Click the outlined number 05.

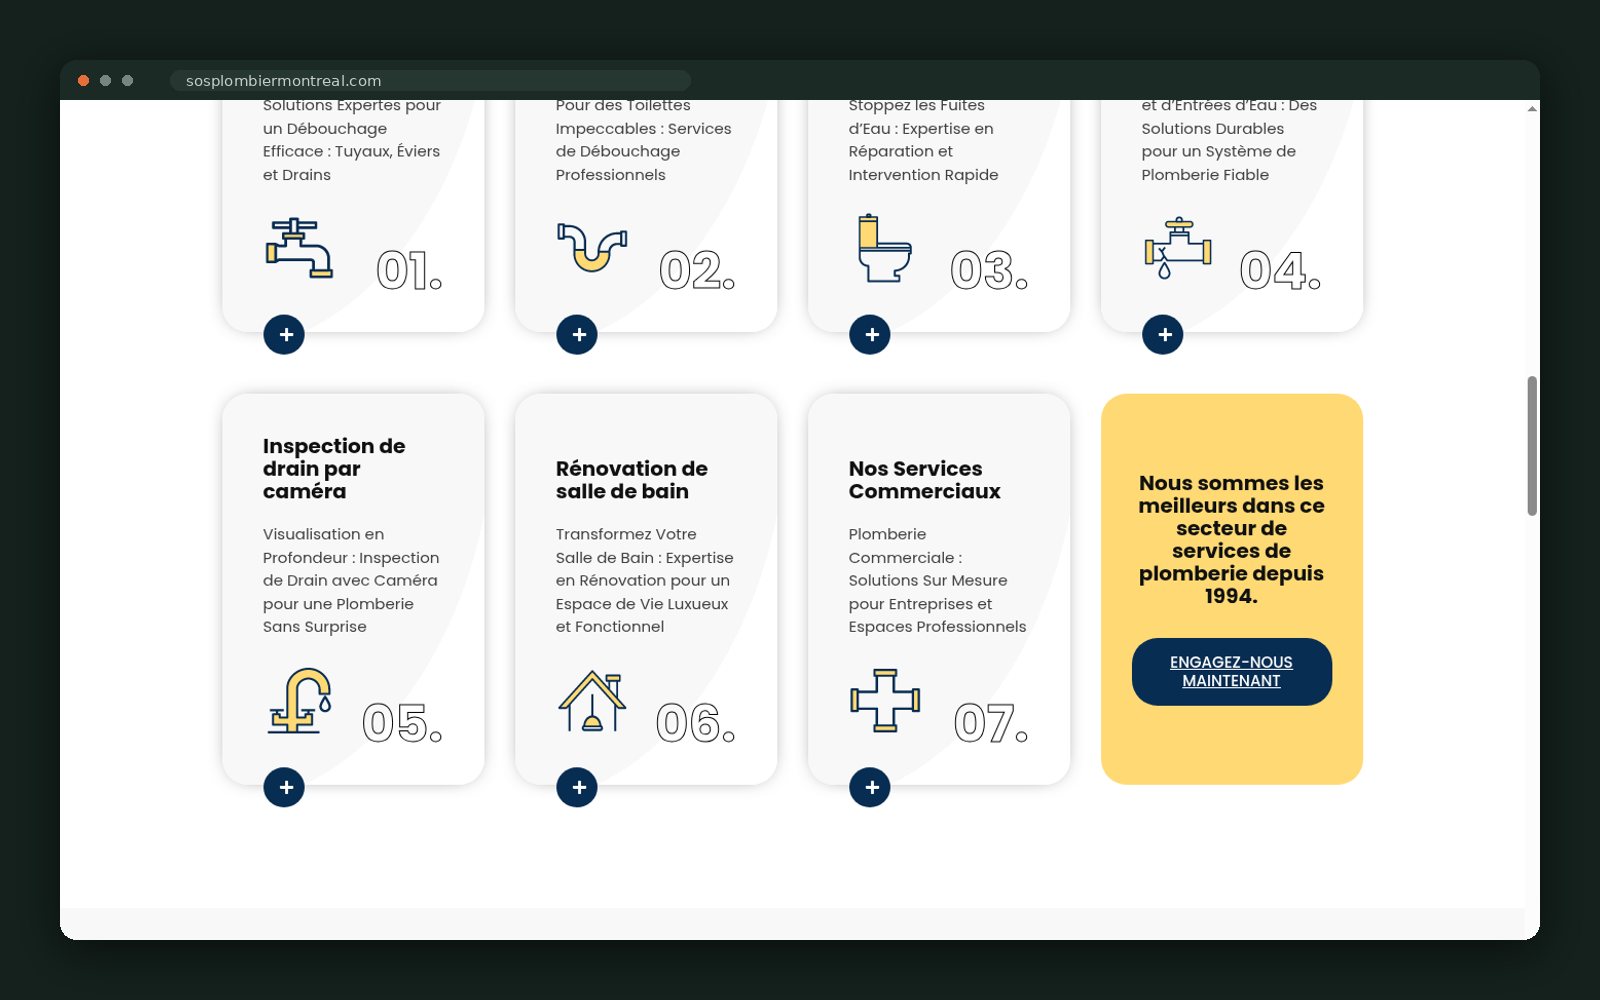(402, 724)
